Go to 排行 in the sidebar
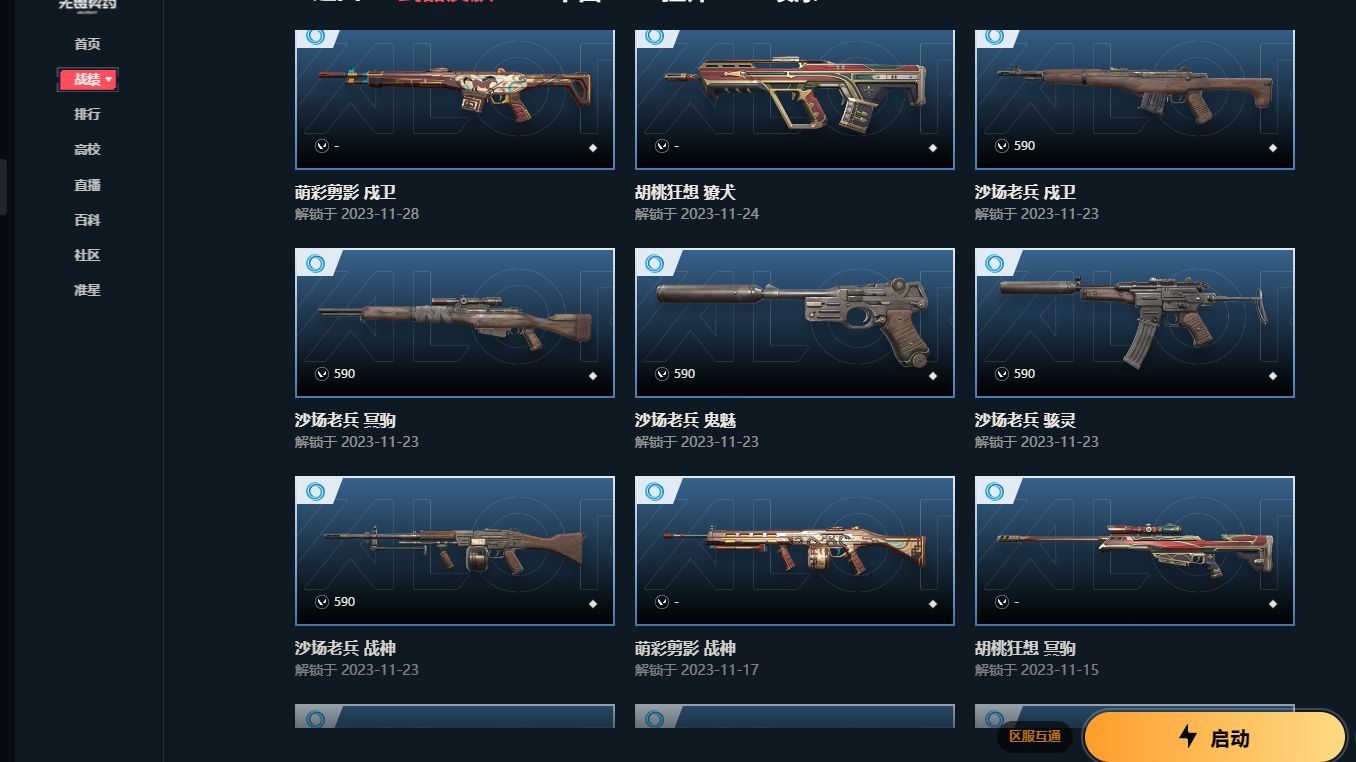This screenshot has width=1356, height=762. point(87,114)
